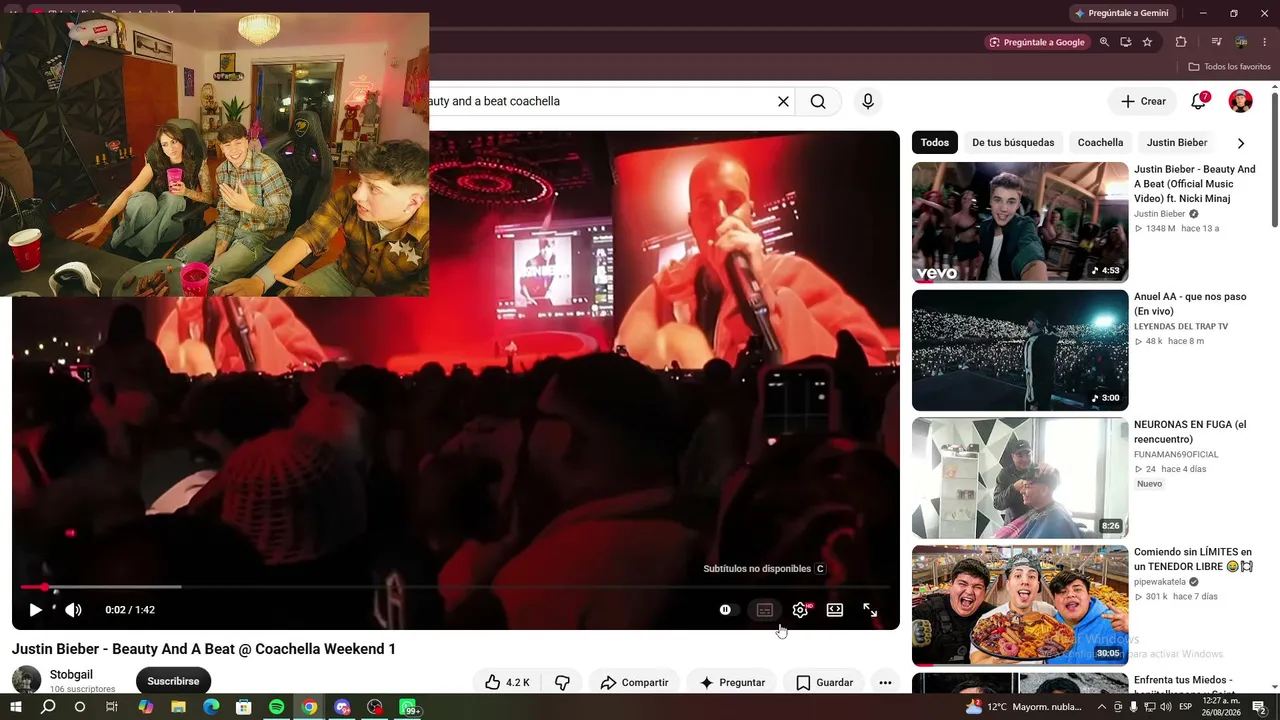
Task: Start voice search with the microphone
Action: tap(868, 101)
